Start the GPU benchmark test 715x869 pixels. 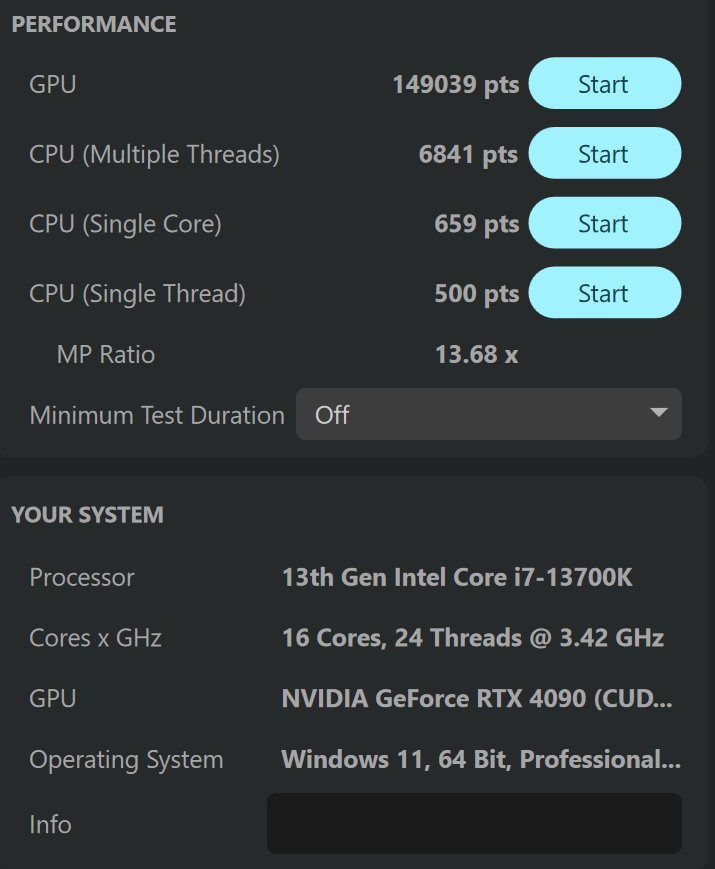click(x=605, y=83)
